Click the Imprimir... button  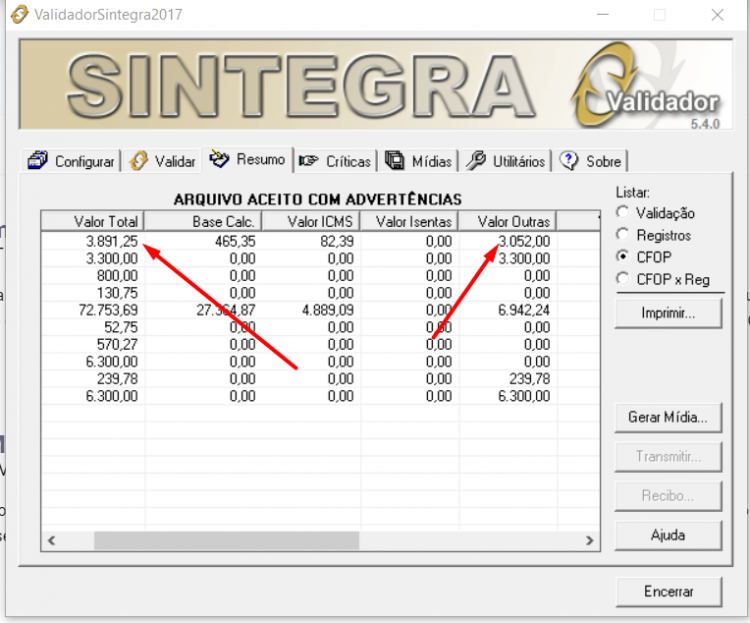[668, 313]
